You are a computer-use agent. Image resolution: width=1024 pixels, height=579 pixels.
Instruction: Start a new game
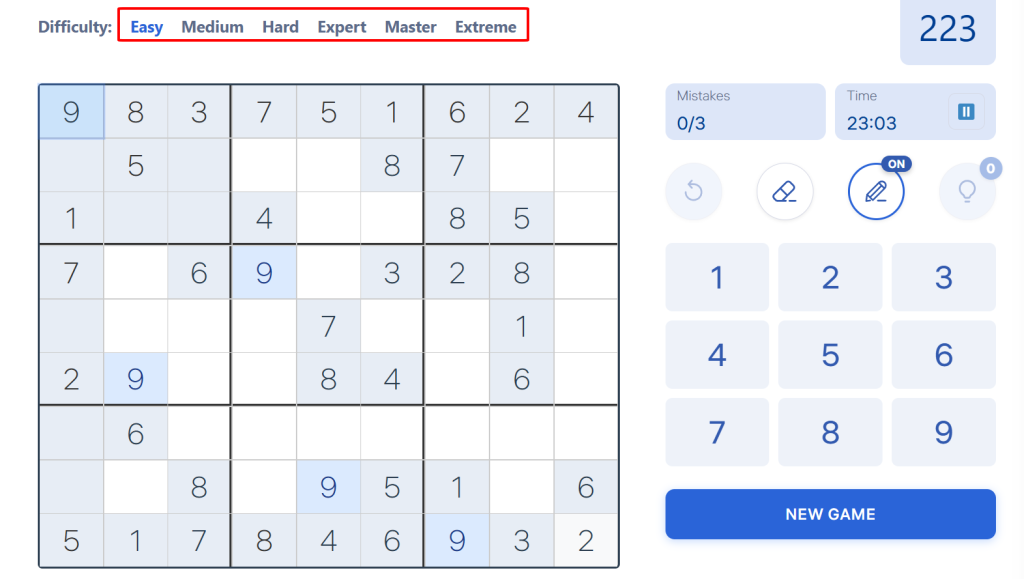(x=830, y=514)
